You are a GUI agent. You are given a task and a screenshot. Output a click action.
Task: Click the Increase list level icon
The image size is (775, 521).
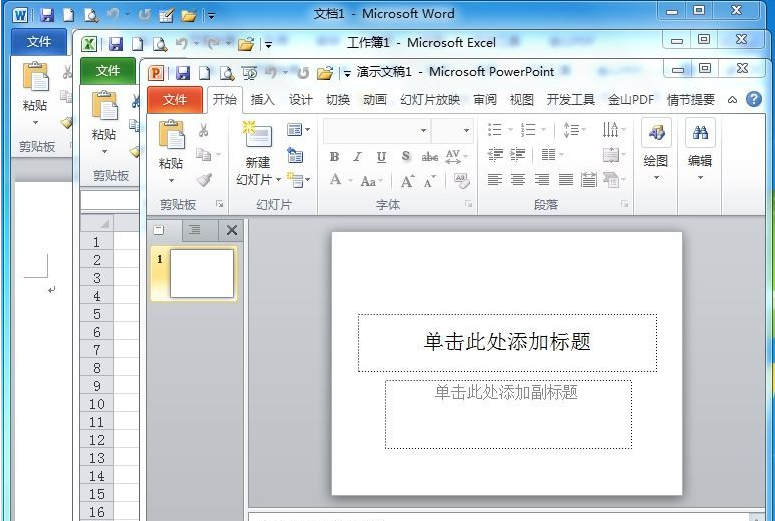click(x=517, y=155)
